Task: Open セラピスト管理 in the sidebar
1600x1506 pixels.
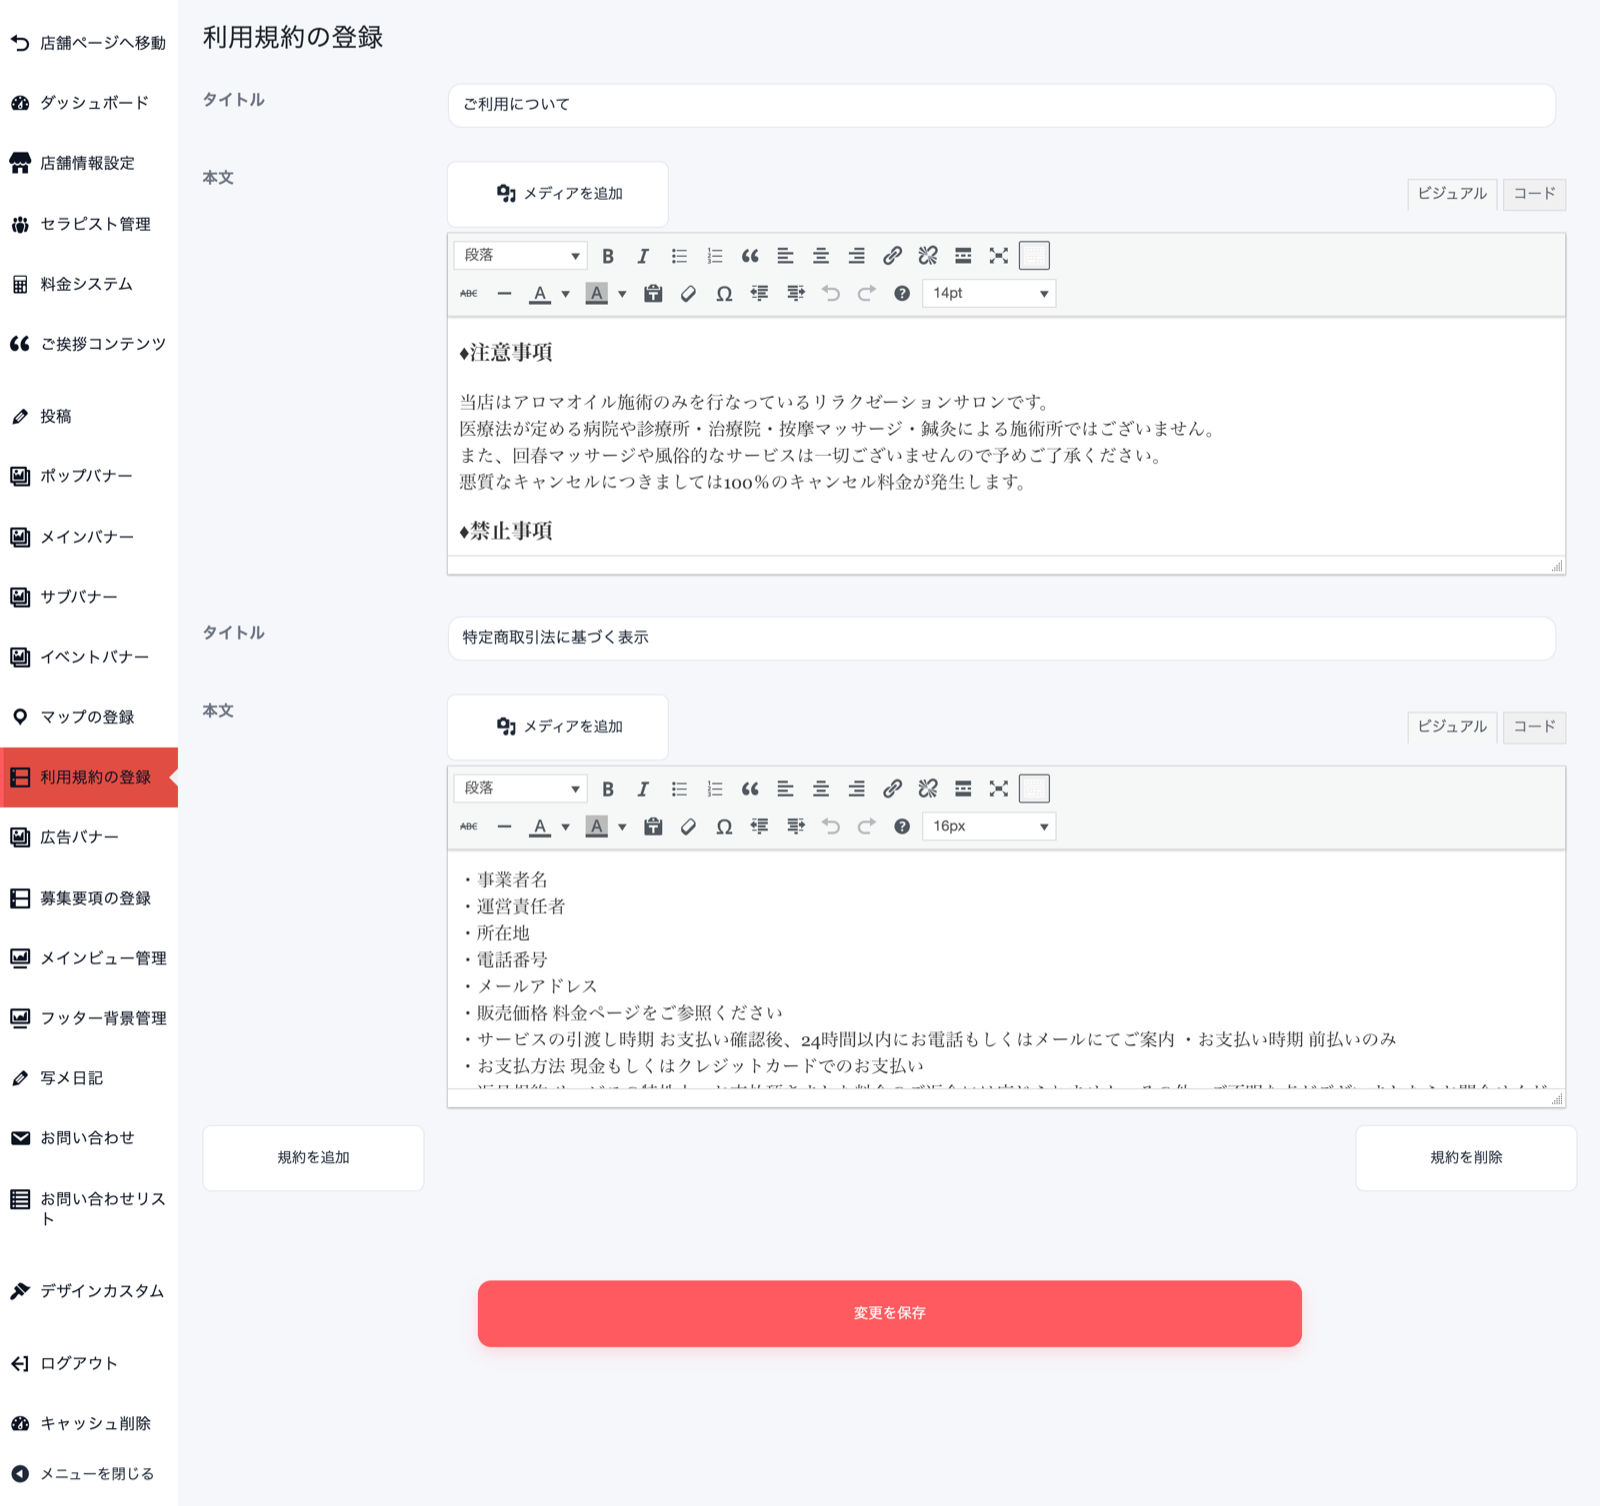Action: pyautogui.click(x=89, y=224)
